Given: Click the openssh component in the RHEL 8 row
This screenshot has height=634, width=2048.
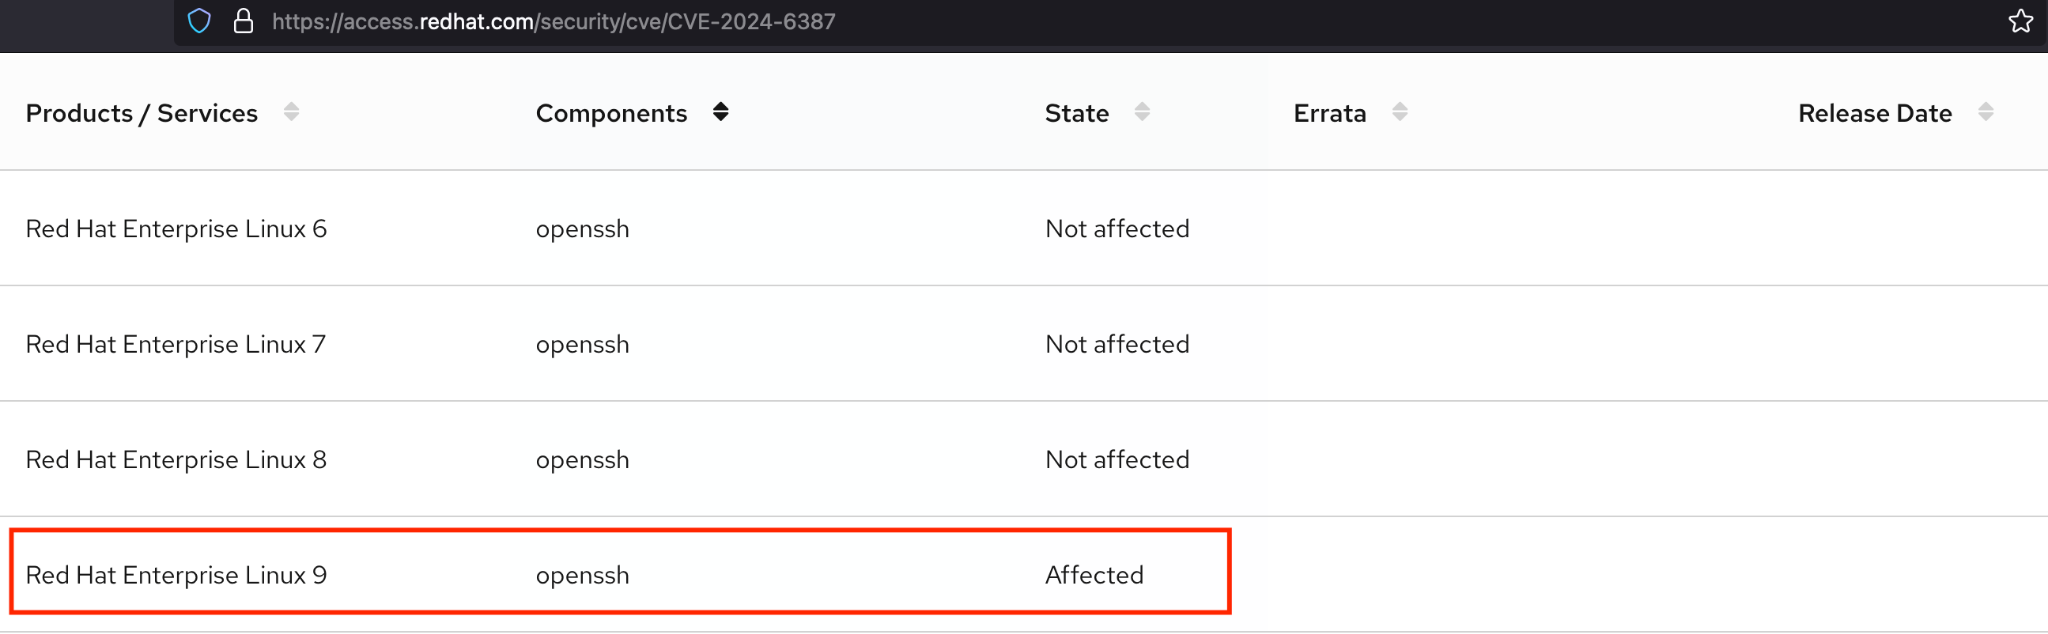Looking at the screenshot, I should [x=582, y=459].
